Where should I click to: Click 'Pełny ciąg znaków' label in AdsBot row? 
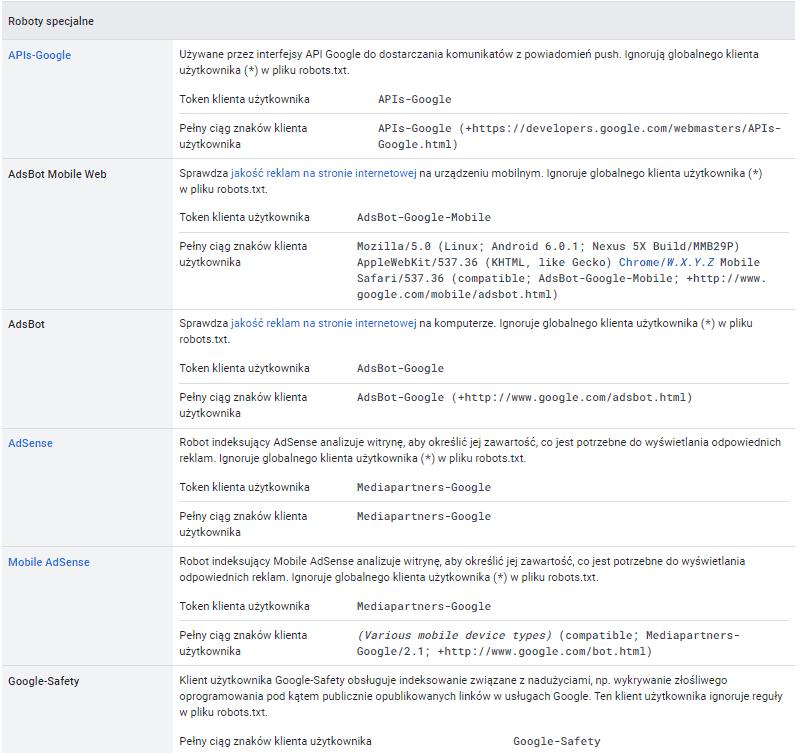[243, 405]
